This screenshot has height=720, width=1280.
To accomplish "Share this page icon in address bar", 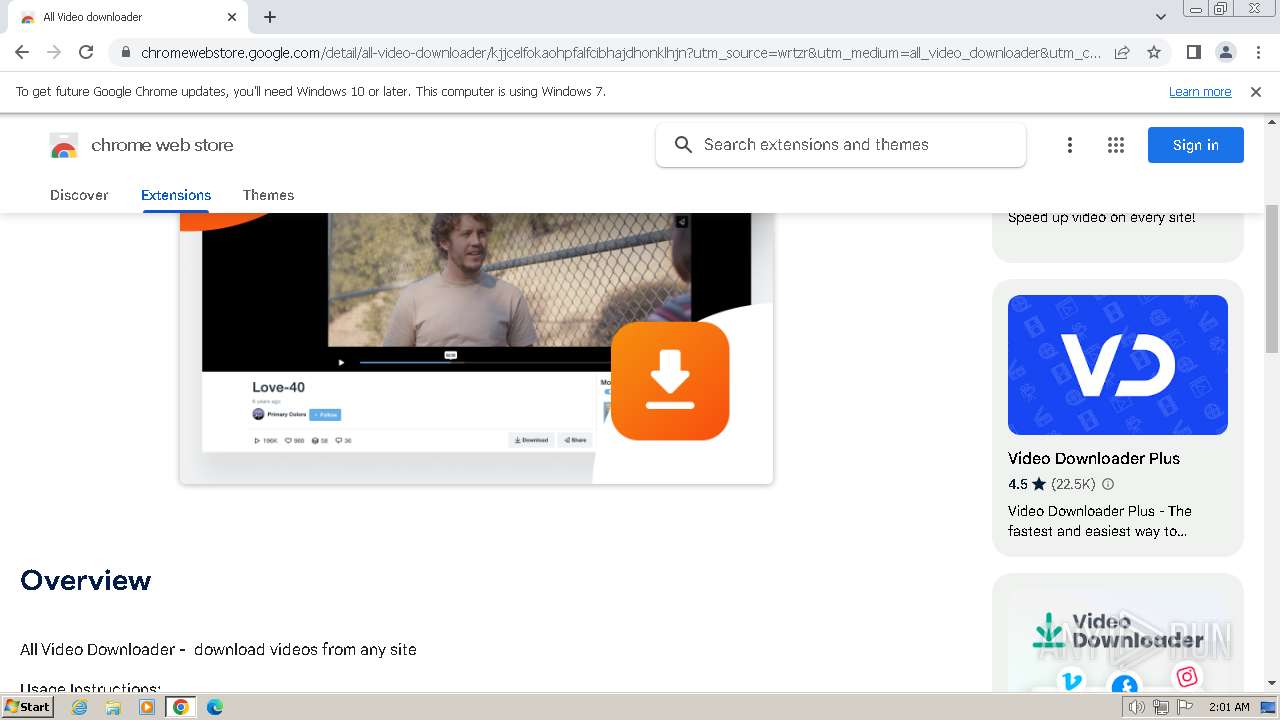I will [1122, 53].
